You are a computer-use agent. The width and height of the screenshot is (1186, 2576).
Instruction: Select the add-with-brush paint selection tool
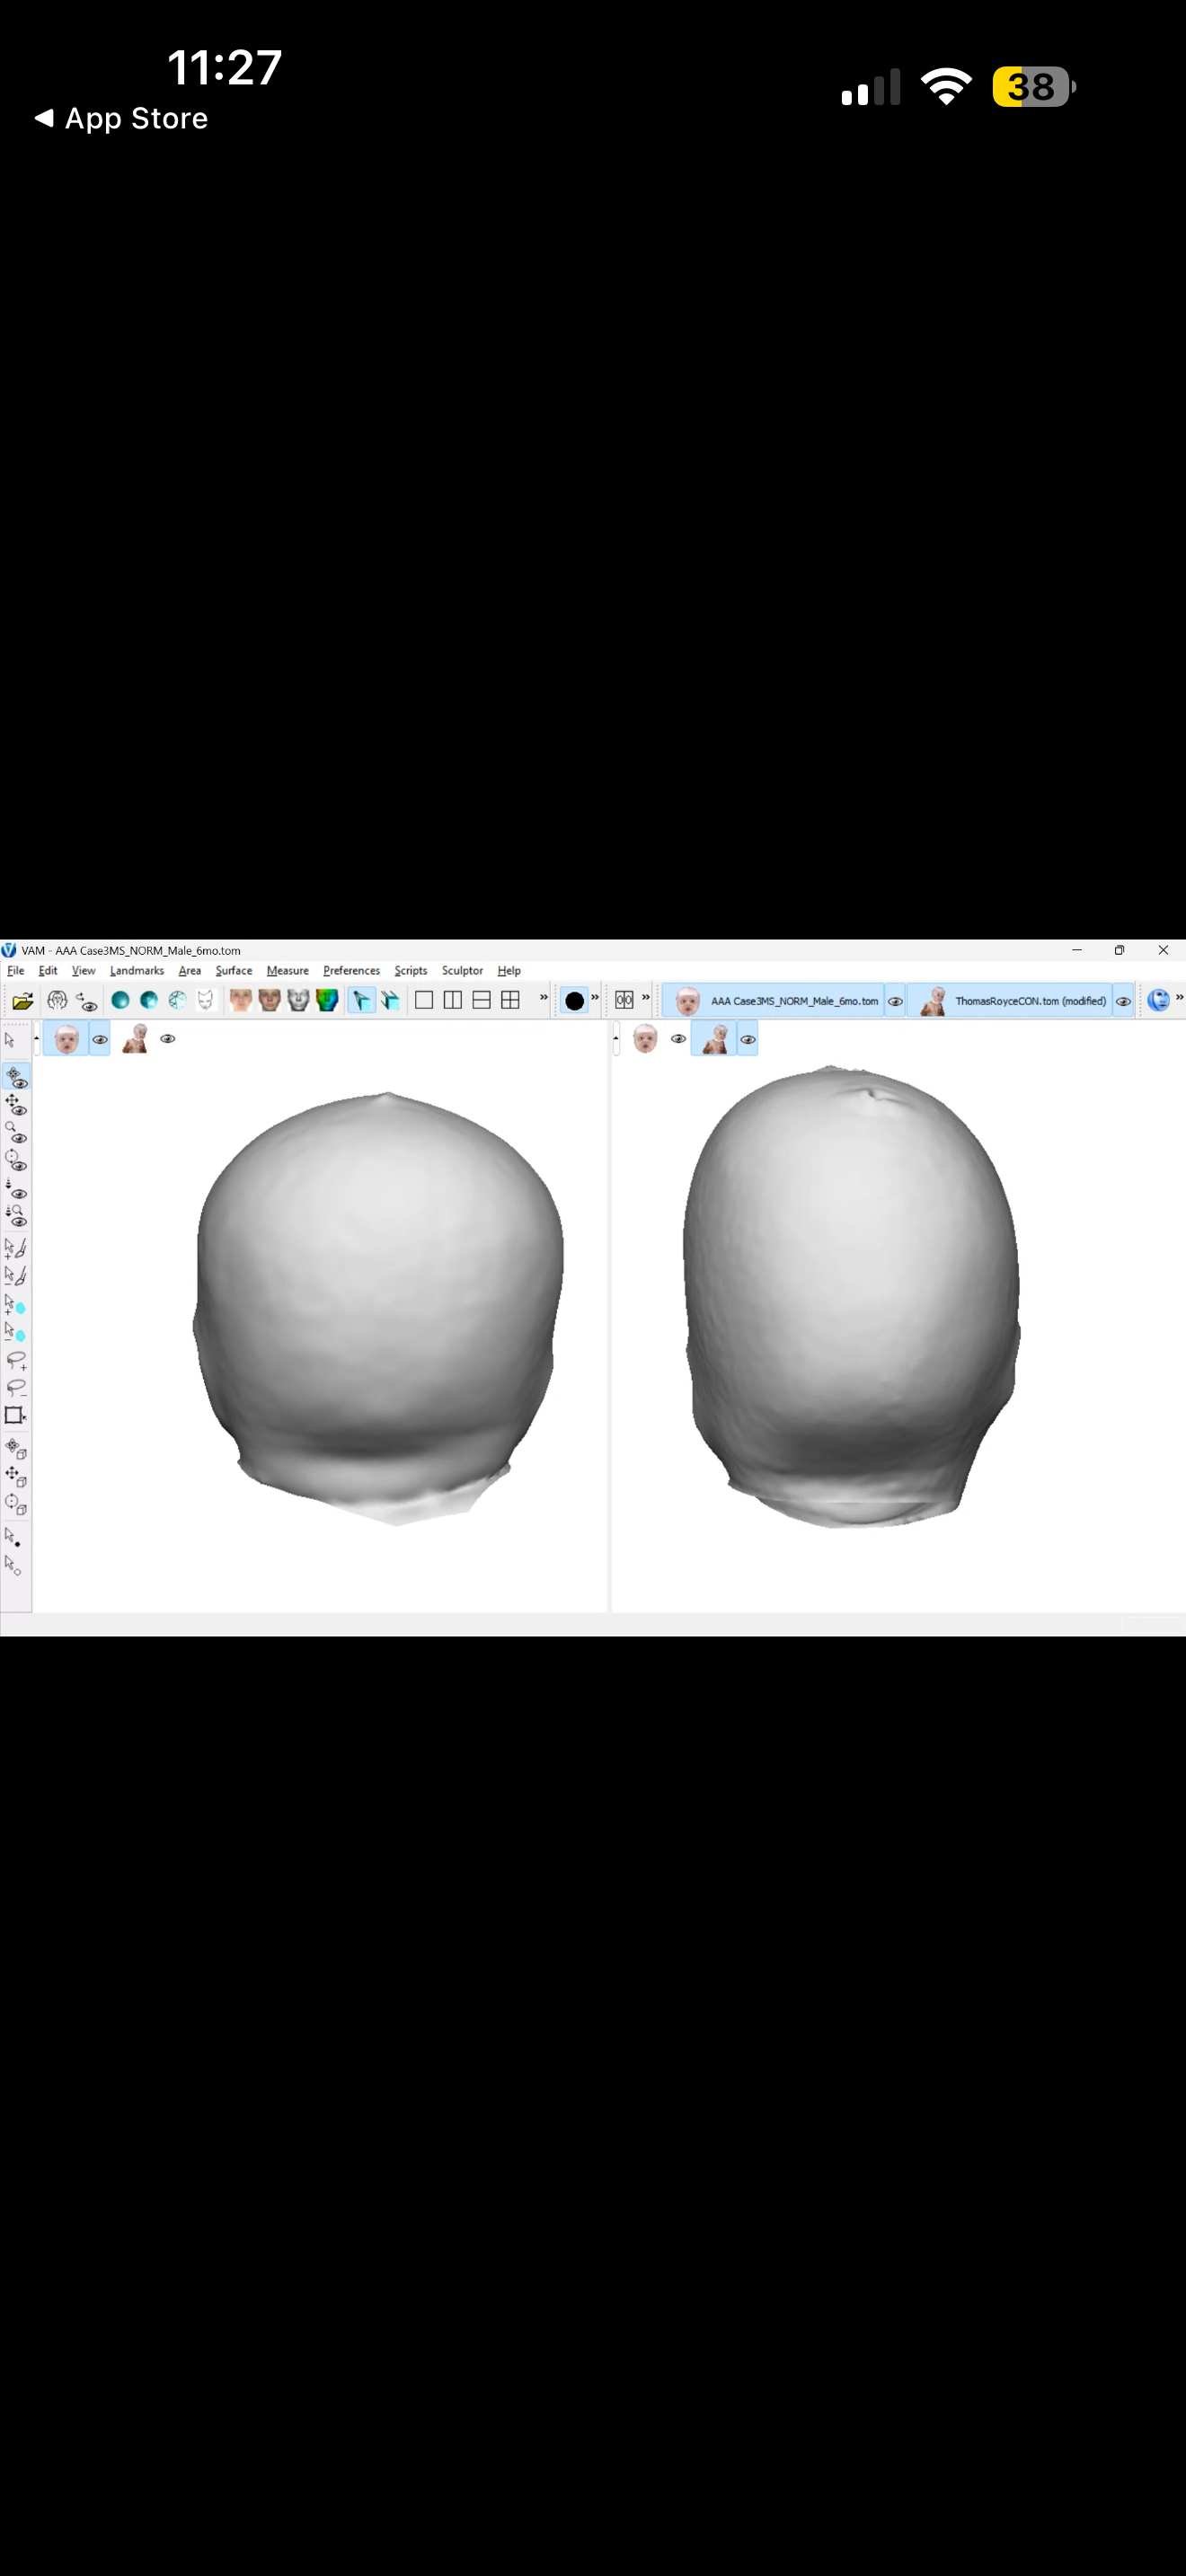point(15,1248)
